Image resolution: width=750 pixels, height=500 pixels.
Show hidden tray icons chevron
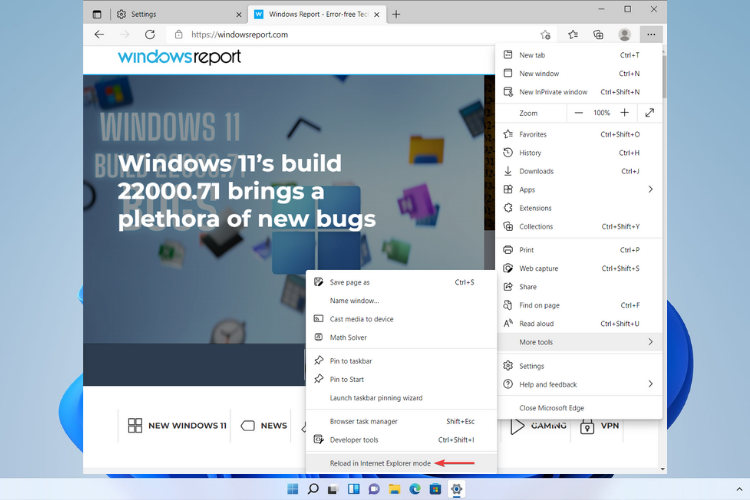[739, 489]
